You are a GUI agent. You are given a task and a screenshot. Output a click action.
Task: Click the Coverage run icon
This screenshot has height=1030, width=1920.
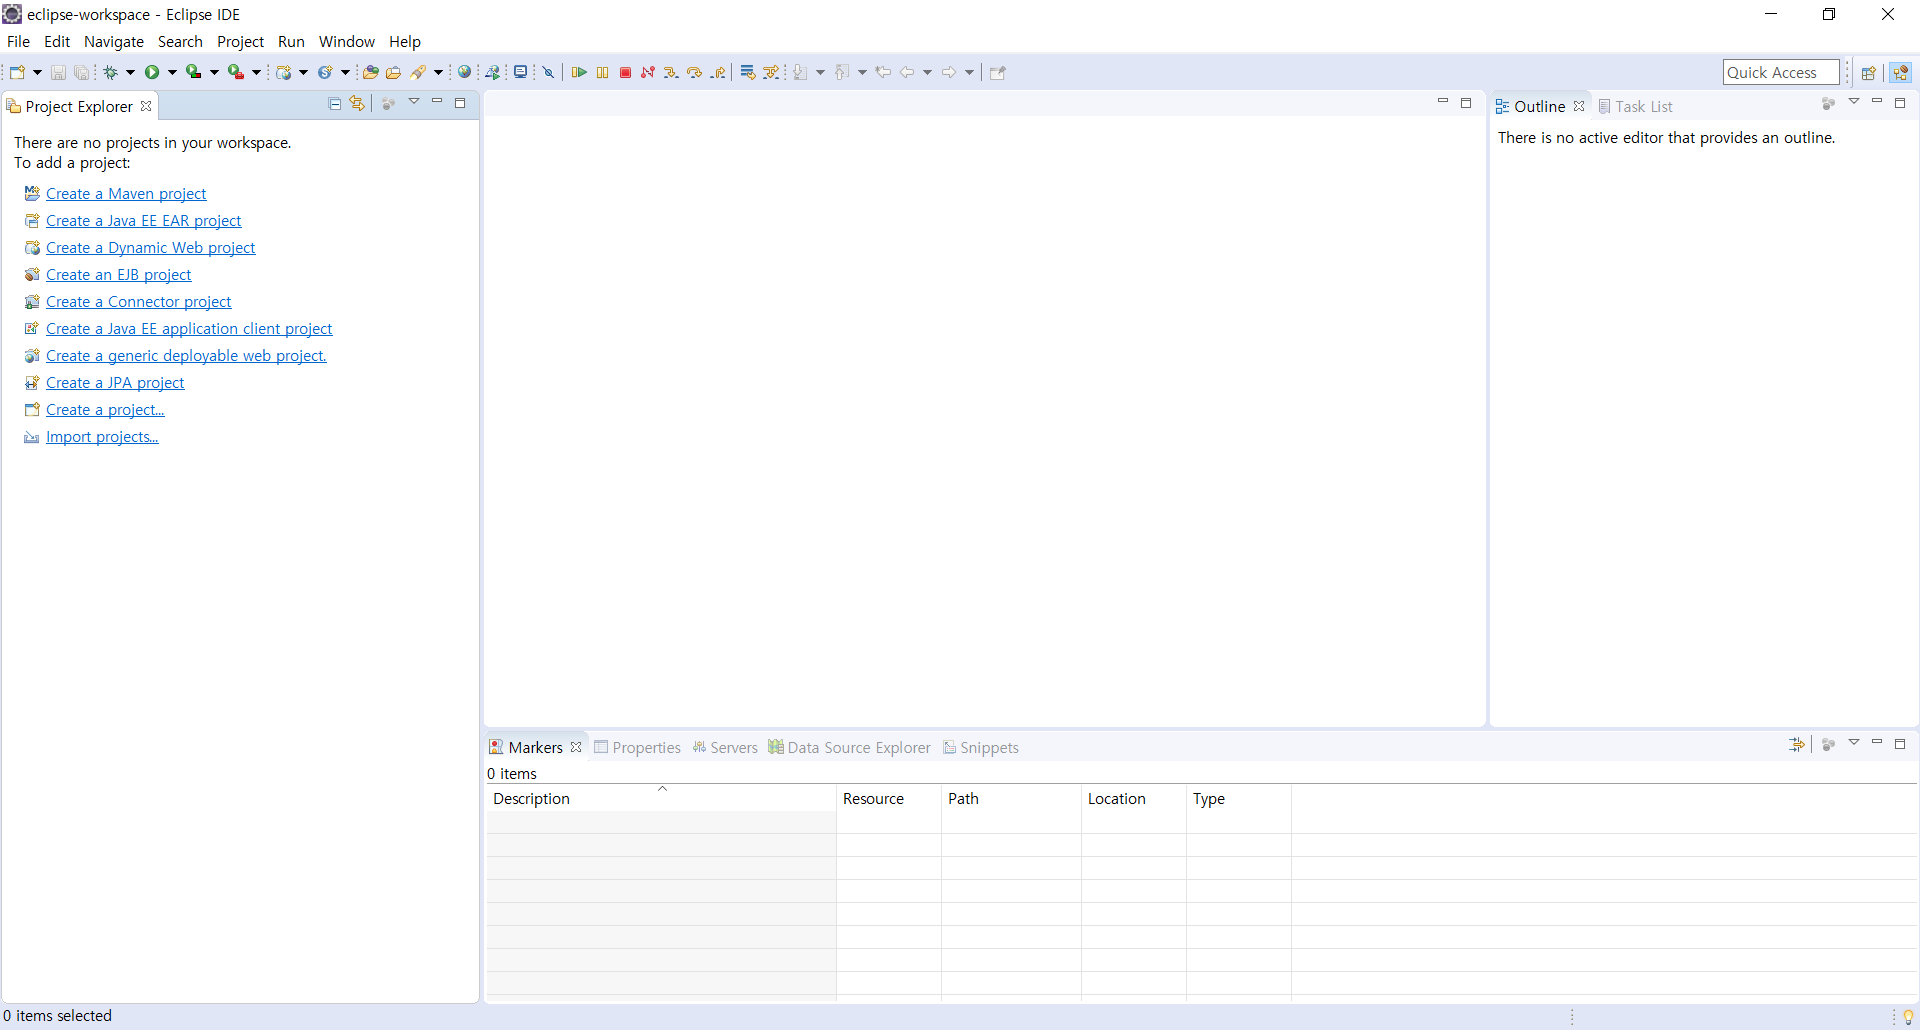tap(194, 72)
